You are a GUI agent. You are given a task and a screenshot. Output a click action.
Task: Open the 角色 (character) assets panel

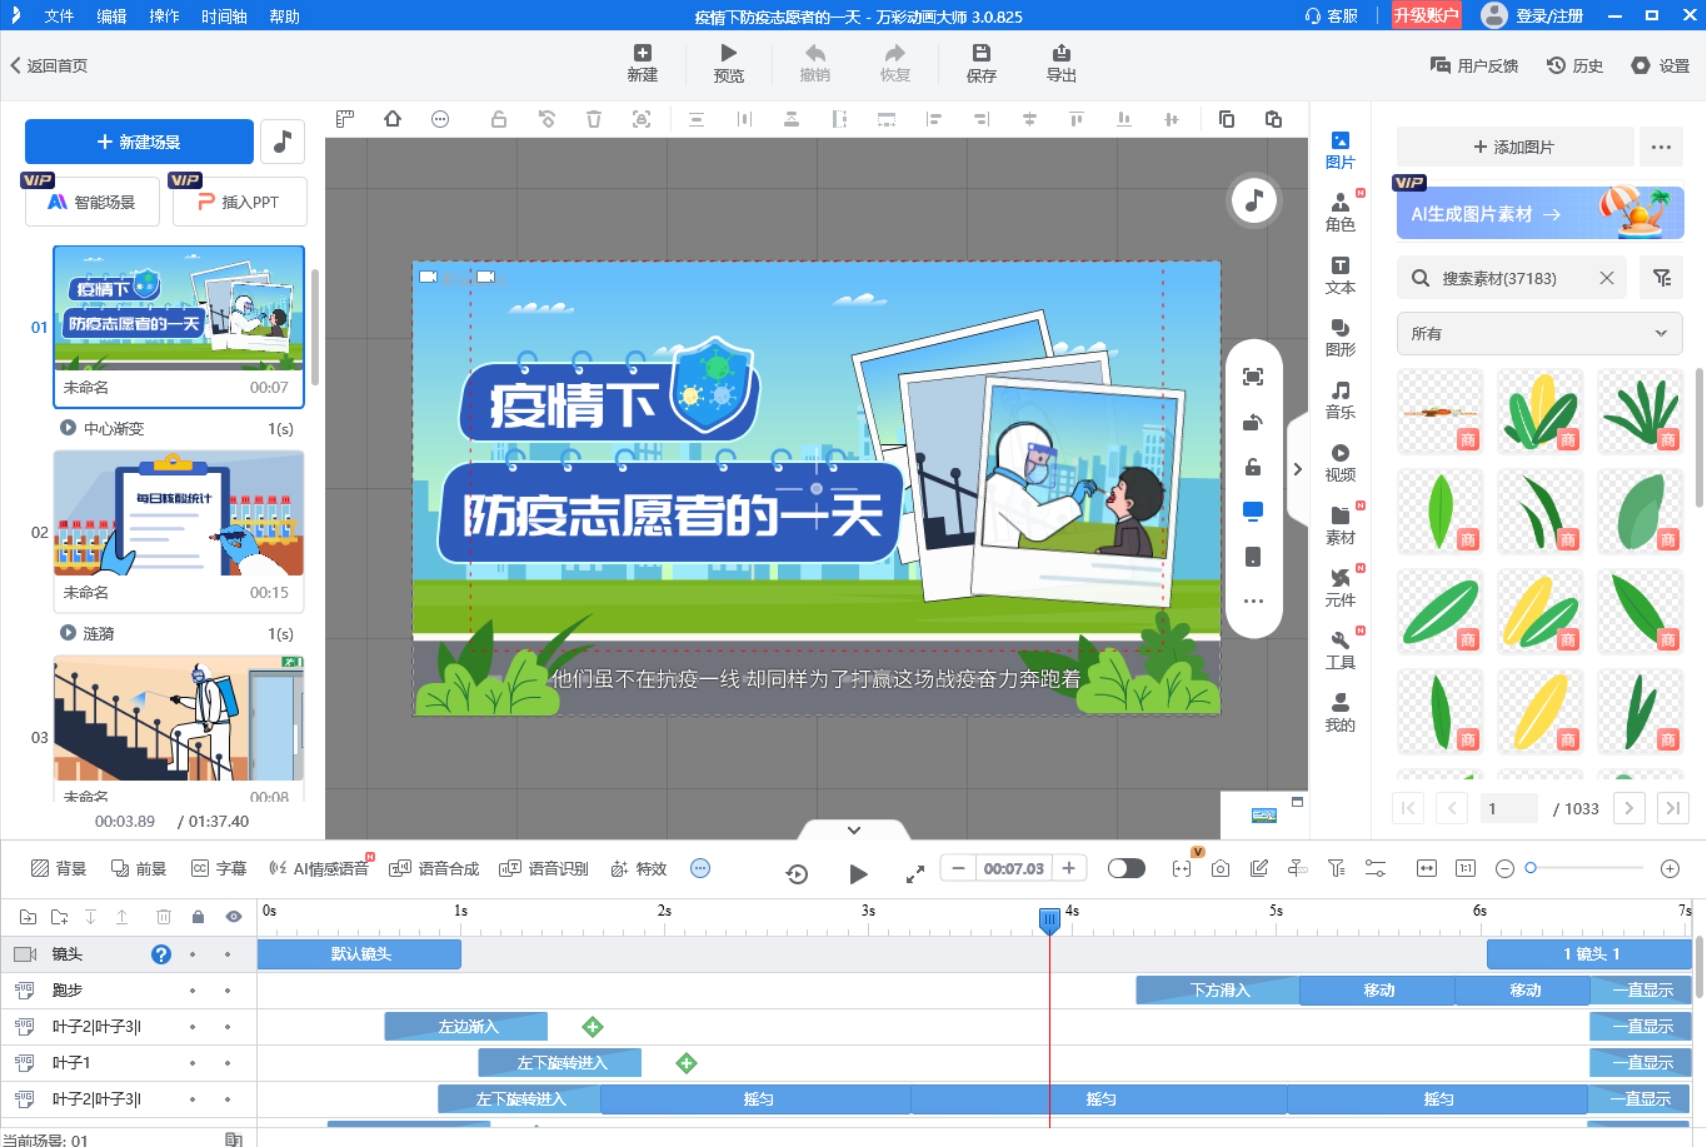tap(1340, 211)
